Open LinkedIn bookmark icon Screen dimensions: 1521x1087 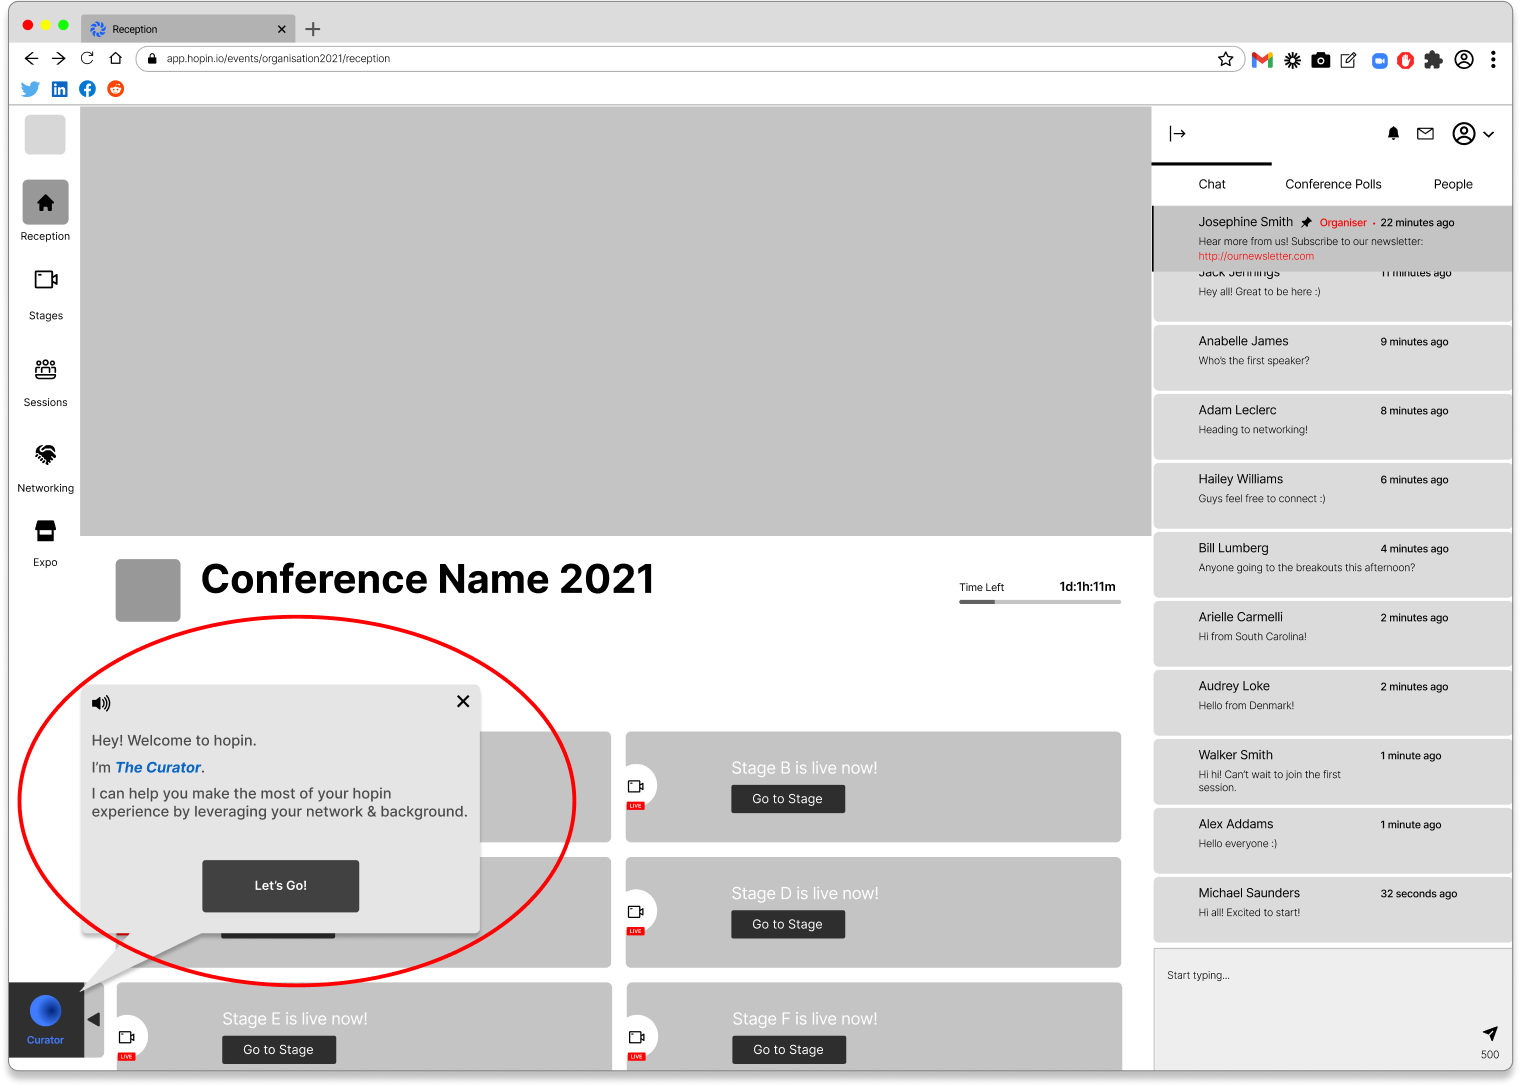coord(60,89)
